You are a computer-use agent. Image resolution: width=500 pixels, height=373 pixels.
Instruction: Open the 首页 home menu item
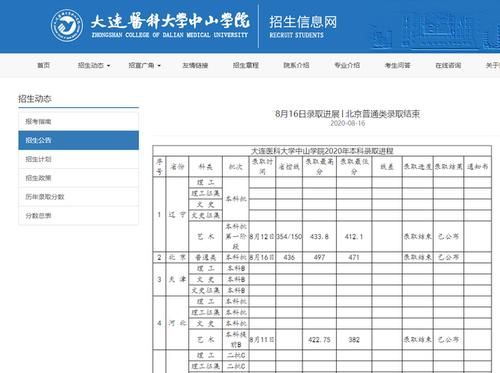[x=43, y=65]
